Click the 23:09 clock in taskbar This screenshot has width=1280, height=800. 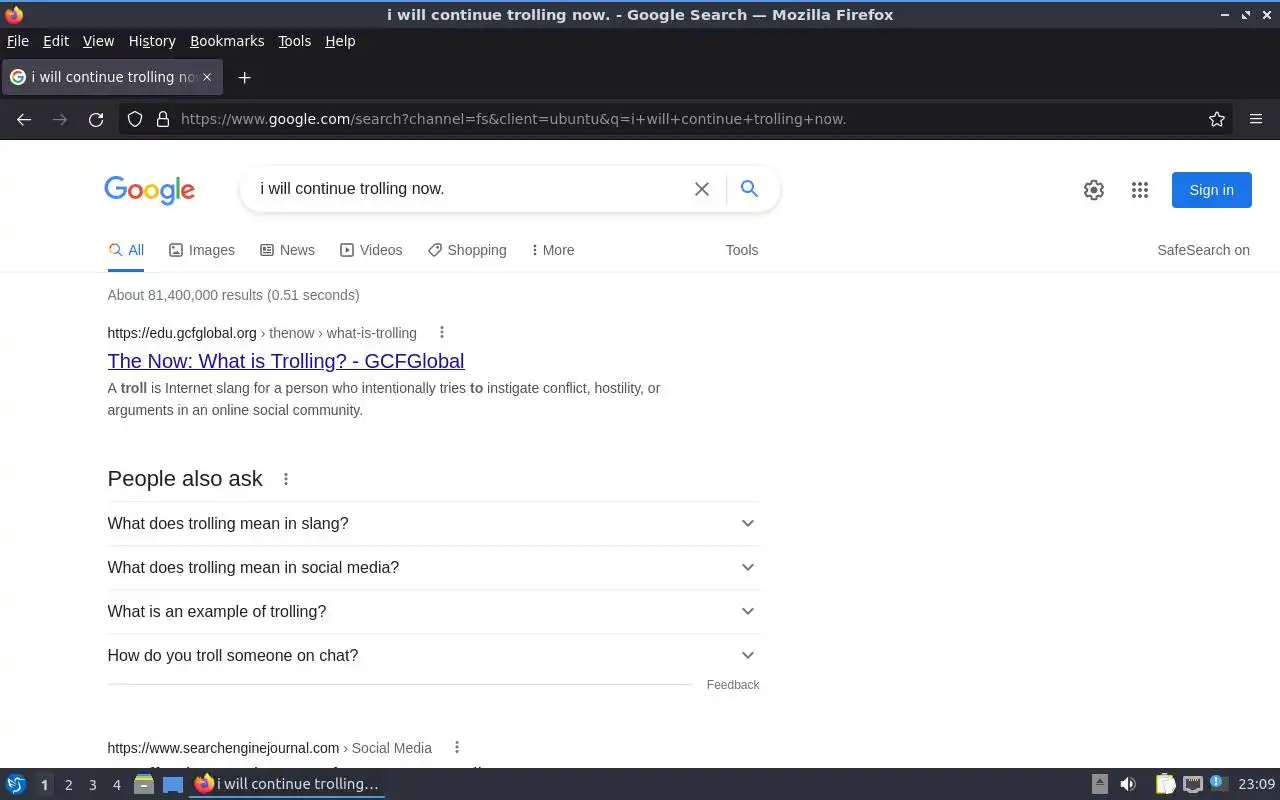tap(1257, 785)
